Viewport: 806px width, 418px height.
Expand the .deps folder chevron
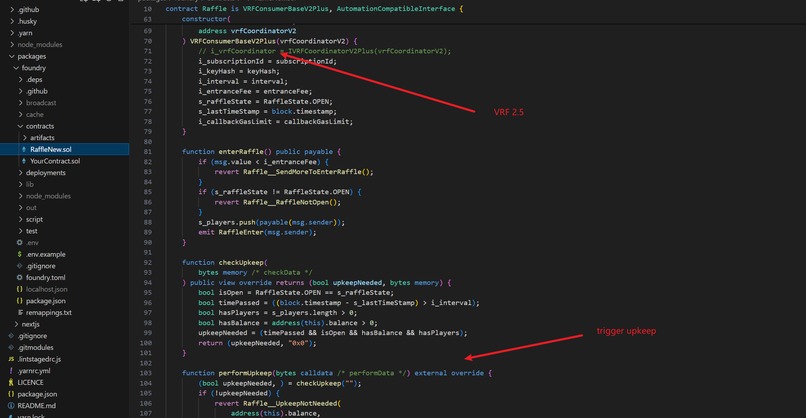20,80
